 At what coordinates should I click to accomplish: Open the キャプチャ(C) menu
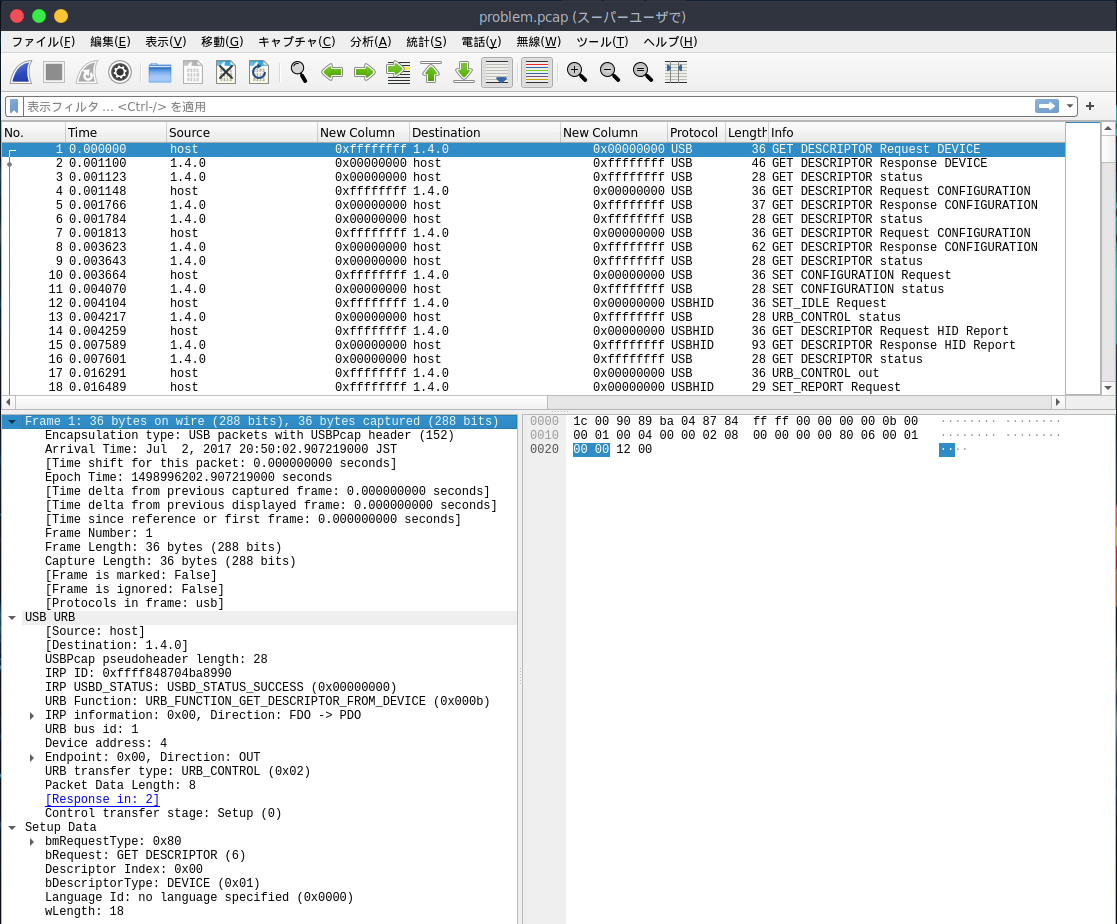[296, 41]
